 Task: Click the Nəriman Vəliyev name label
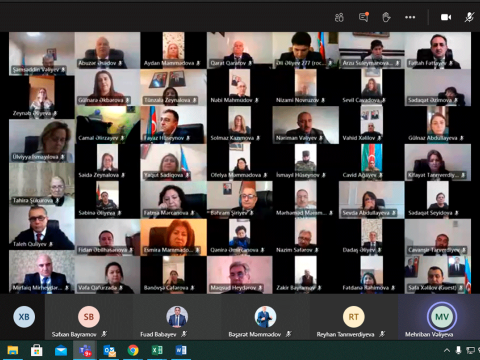coord(296,138)
